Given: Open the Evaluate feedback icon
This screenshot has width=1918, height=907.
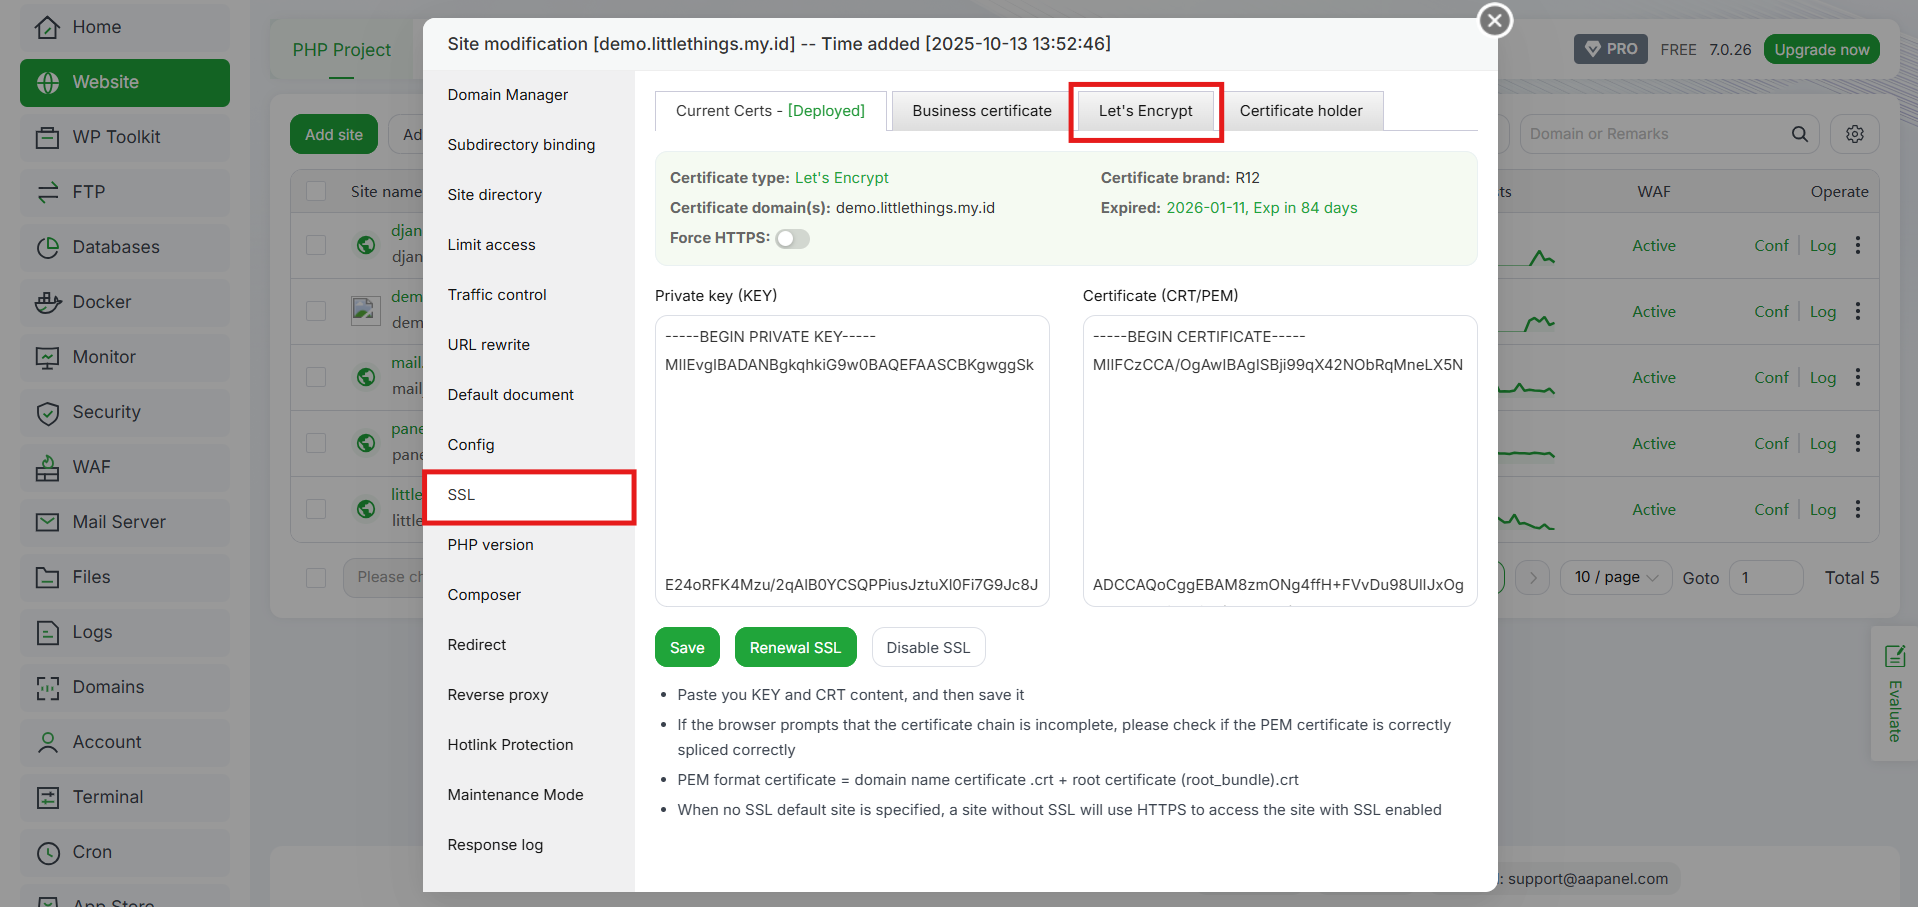Looking at the screenshot, I should [1894, 657].
